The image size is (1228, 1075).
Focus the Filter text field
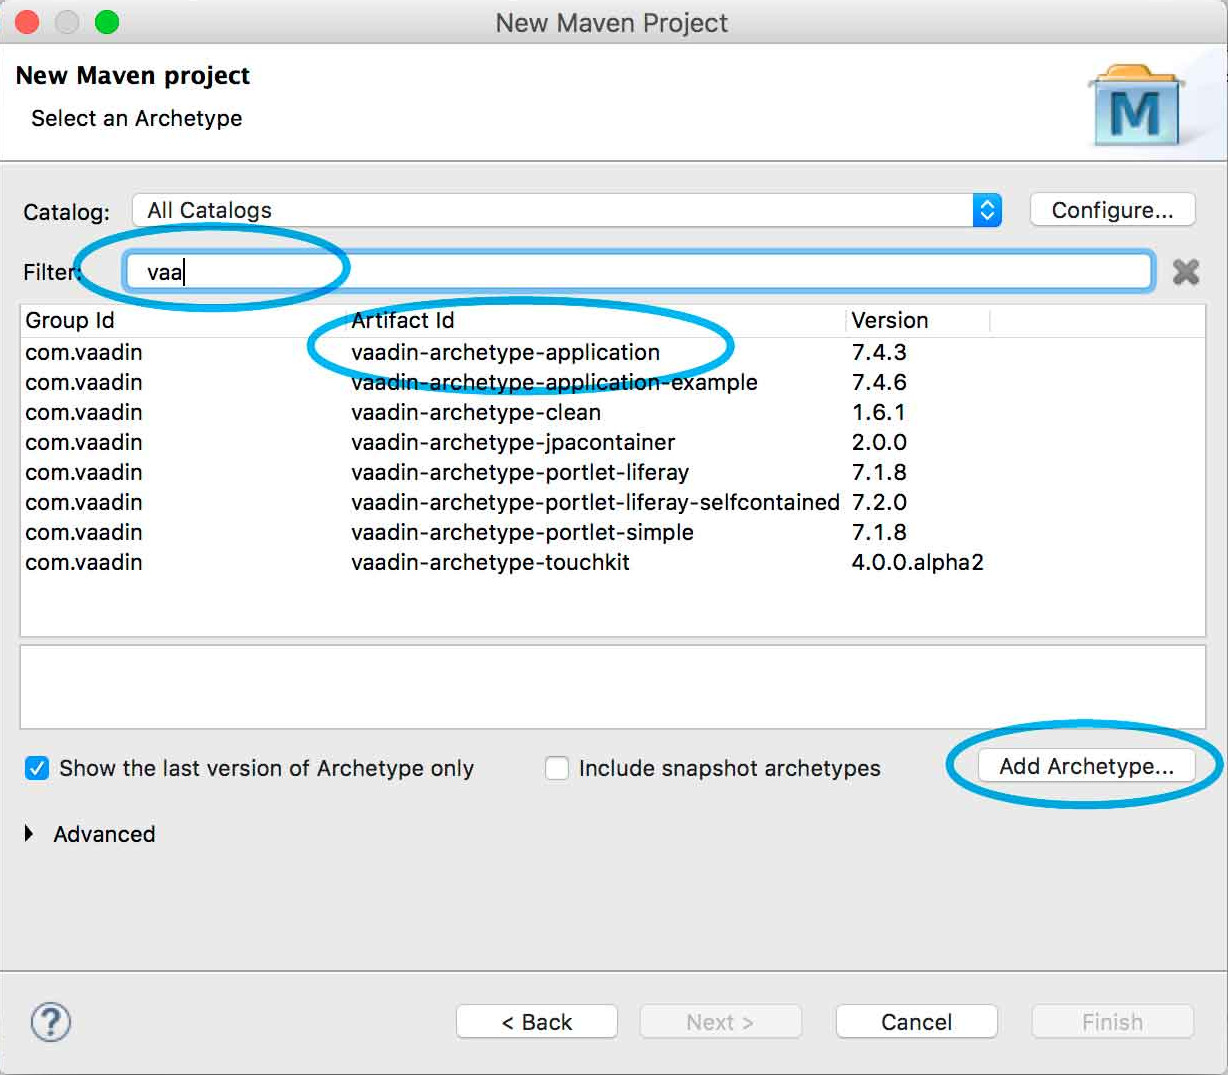638,272
